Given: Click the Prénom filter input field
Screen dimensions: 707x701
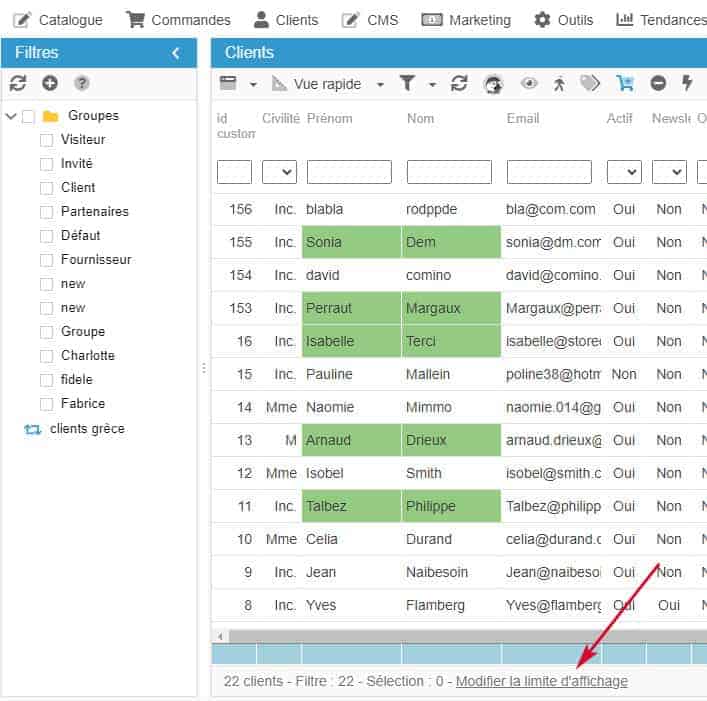Looking at the screenshot, I should point(349,172).
